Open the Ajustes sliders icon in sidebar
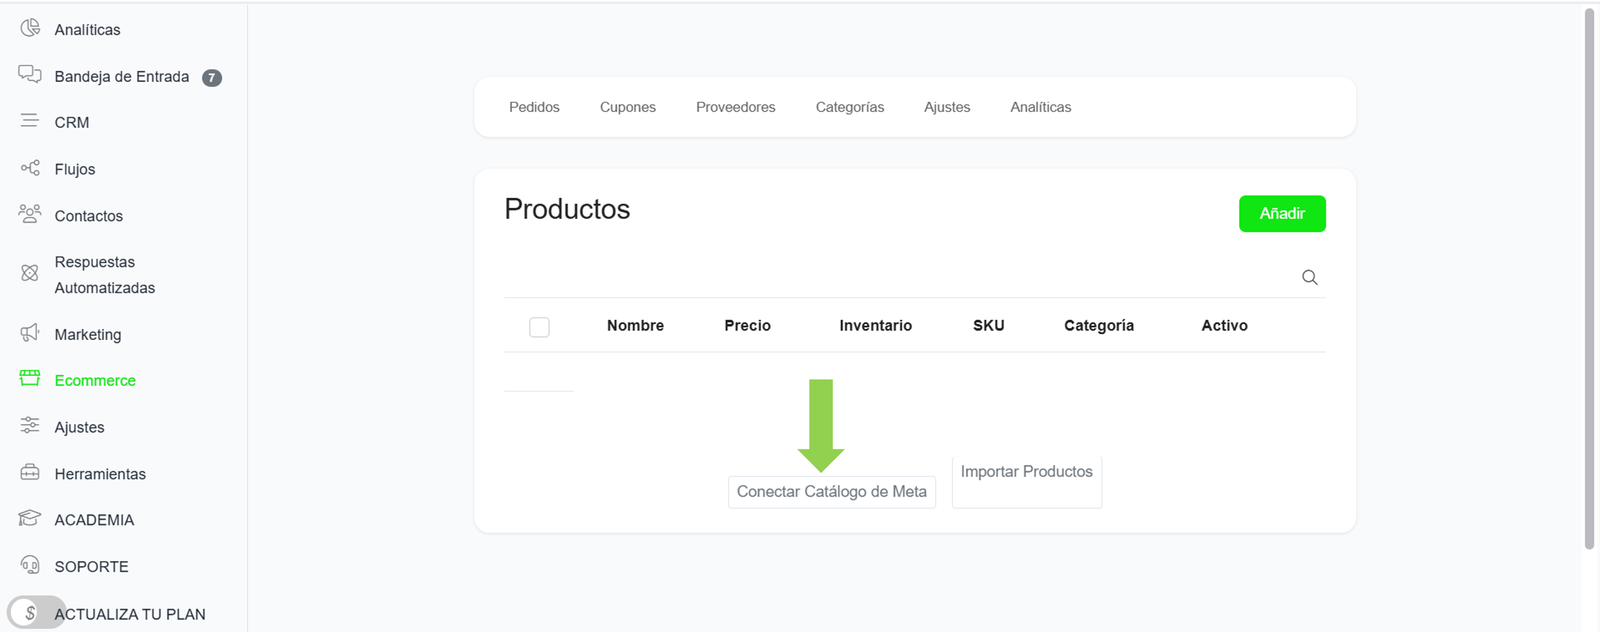This screenshot has width=1600, height=632. [30, 426]
